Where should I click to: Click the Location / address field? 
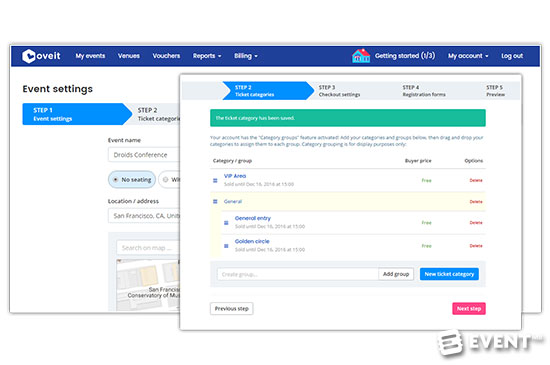(144, 216)
